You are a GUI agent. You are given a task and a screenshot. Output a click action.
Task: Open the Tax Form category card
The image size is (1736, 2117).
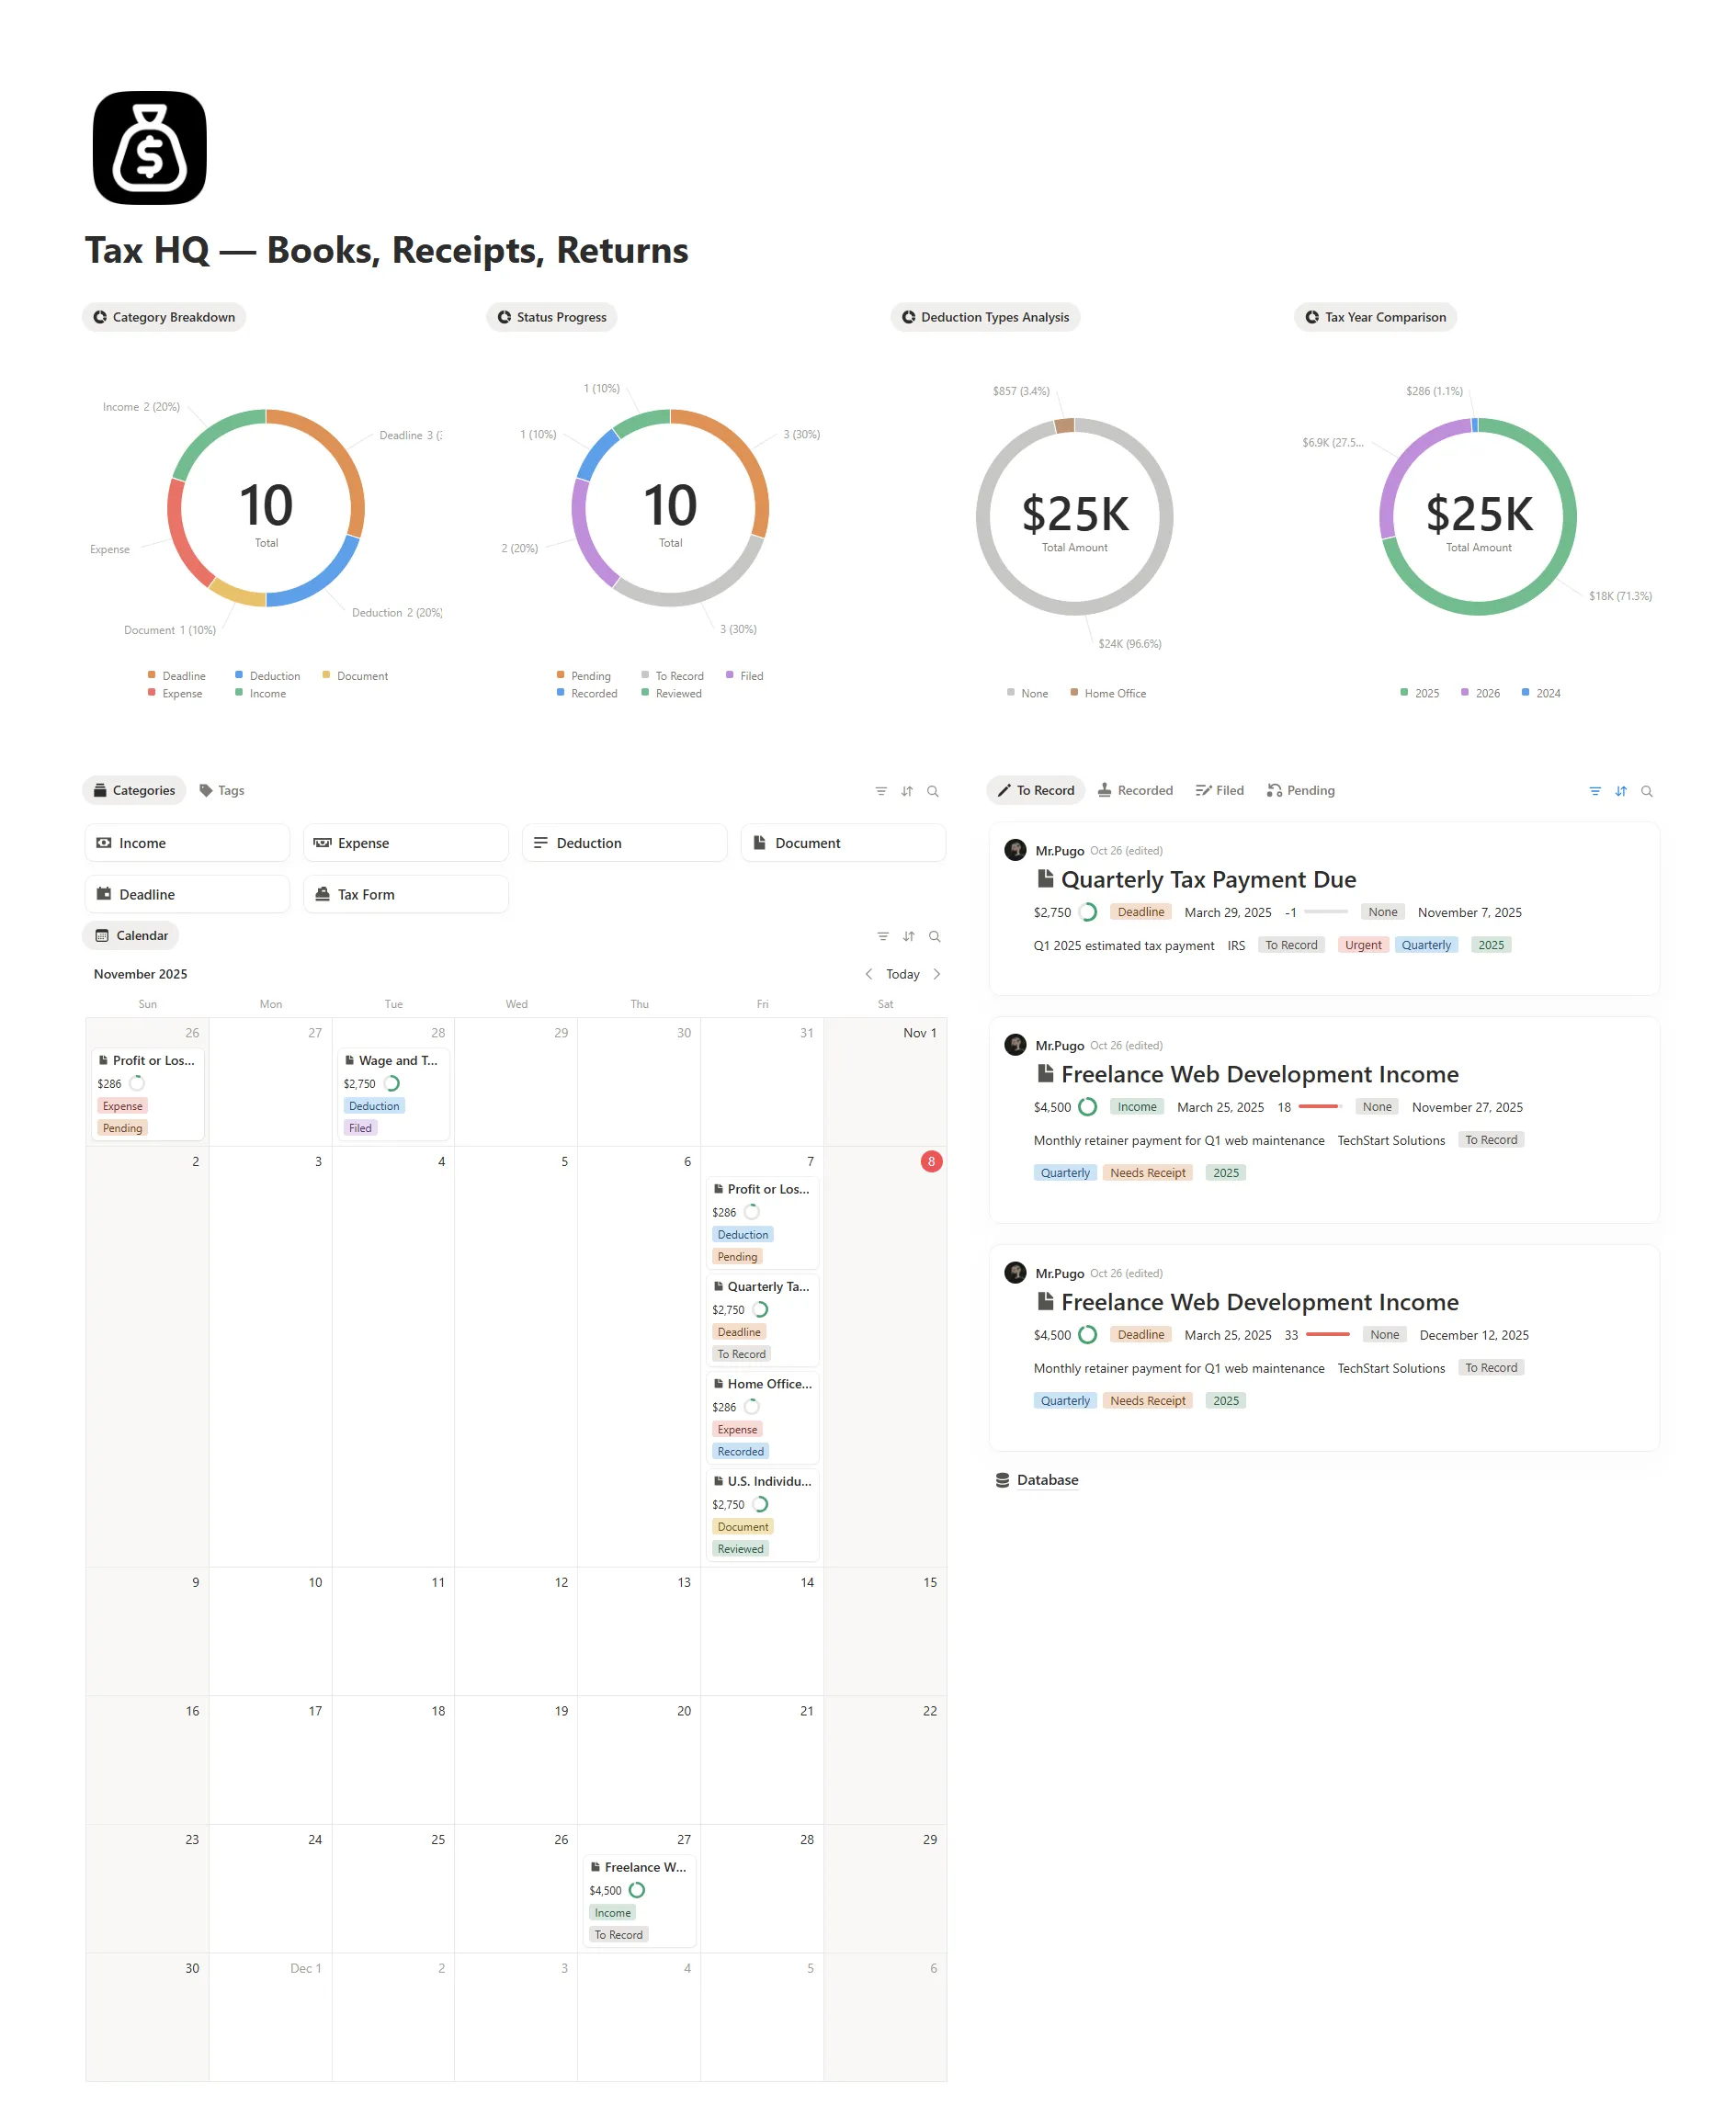(x=405, y=894)
